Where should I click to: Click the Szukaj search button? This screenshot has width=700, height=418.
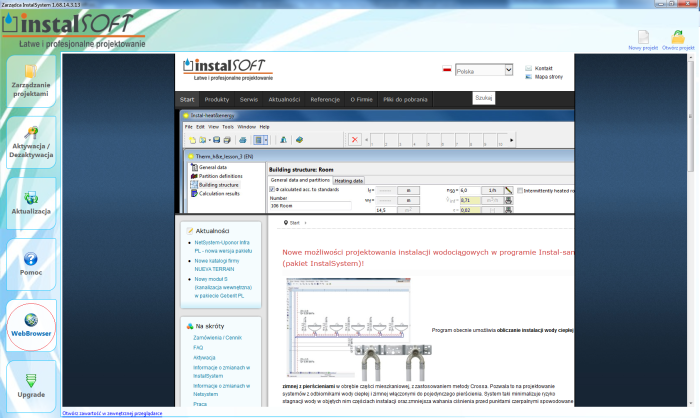point(483,98)
